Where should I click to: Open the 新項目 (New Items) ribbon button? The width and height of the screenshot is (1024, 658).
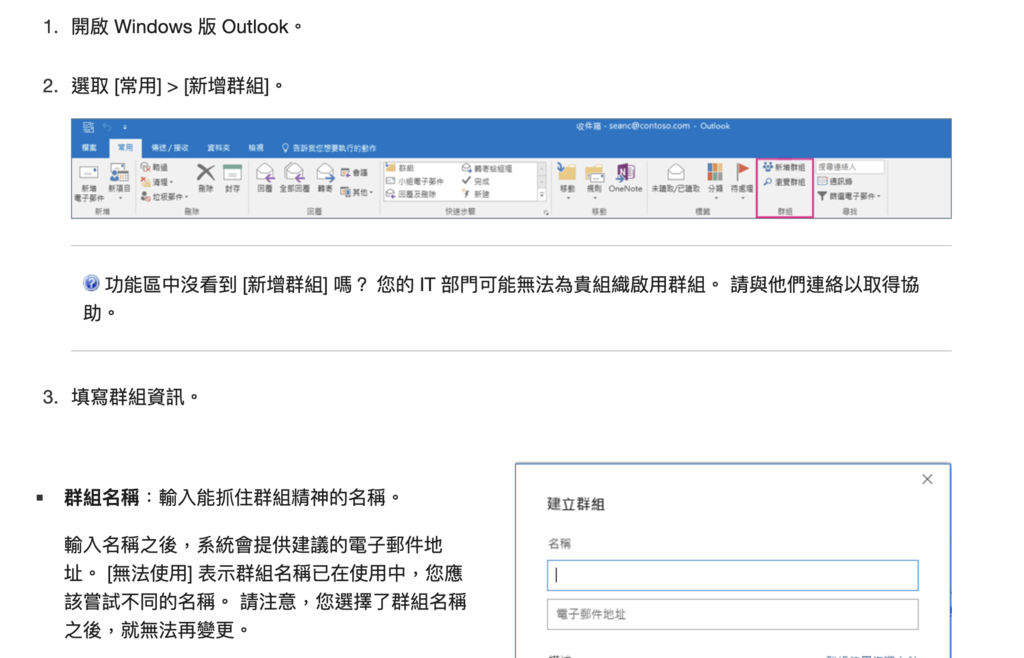(119, 181)
